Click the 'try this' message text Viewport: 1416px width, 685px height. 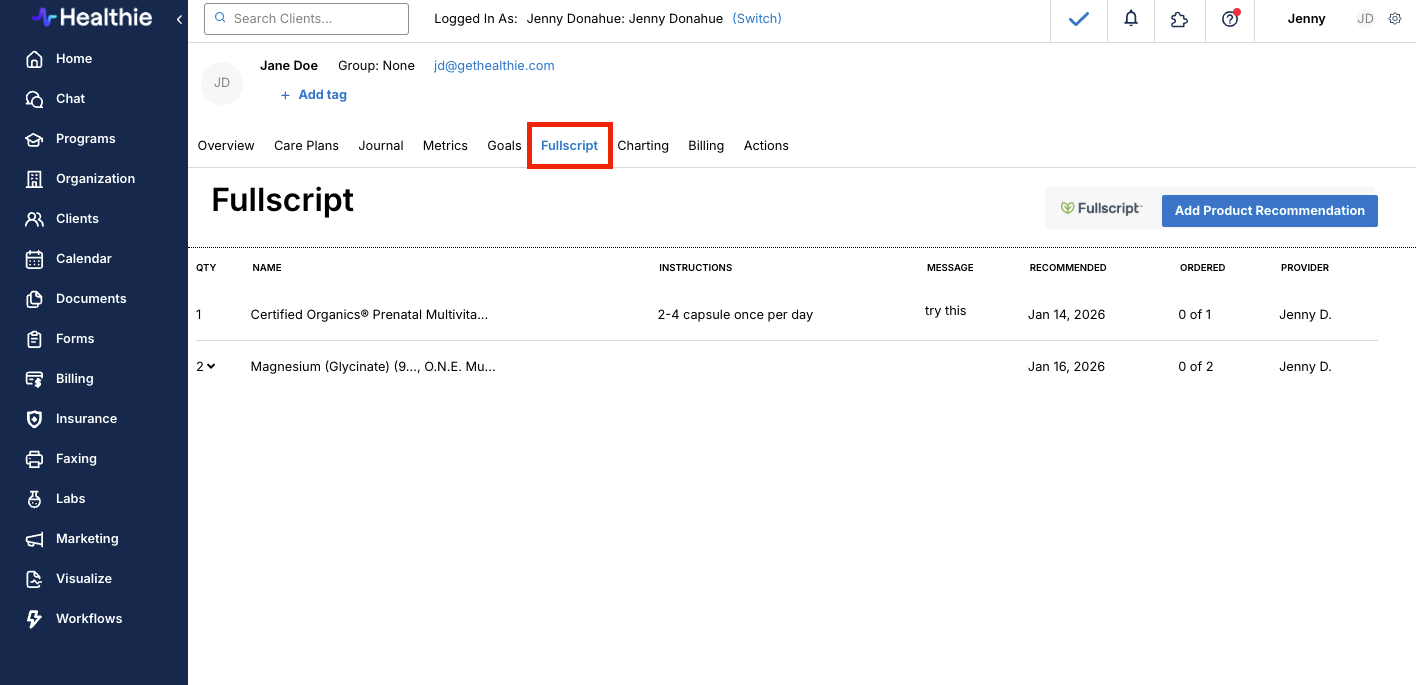coord(945,311)
